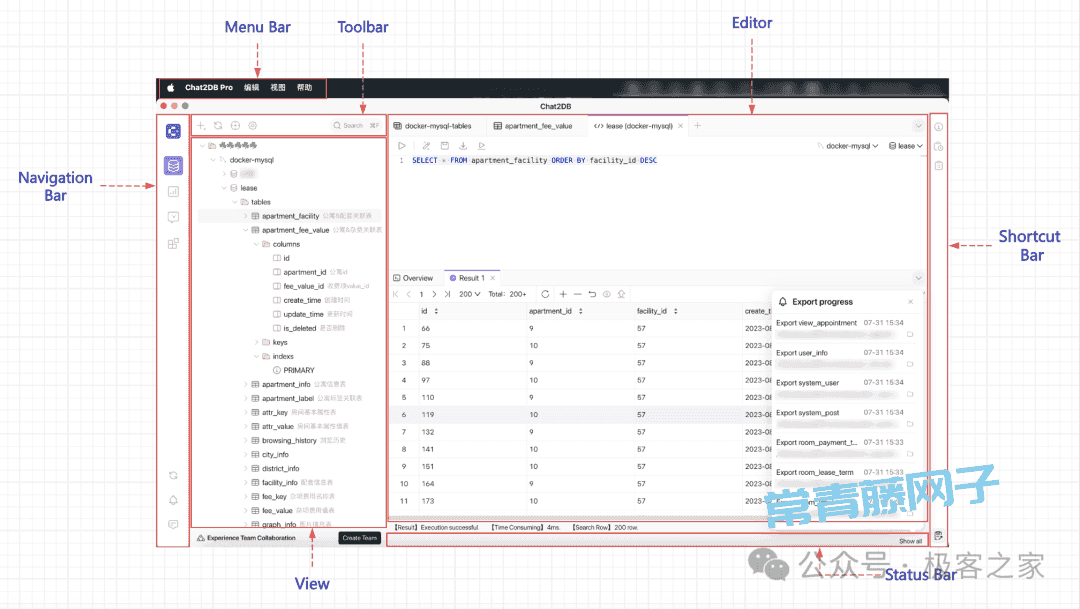Open the lease database dropdown

(906, 146)
